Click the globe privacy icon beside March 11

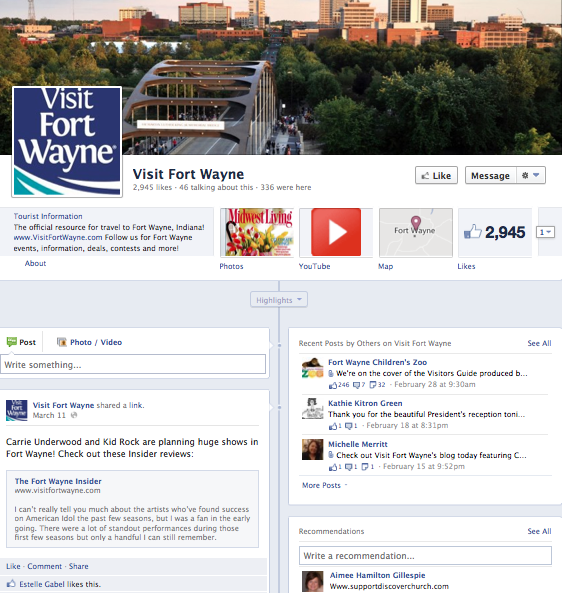coord(74,415)
